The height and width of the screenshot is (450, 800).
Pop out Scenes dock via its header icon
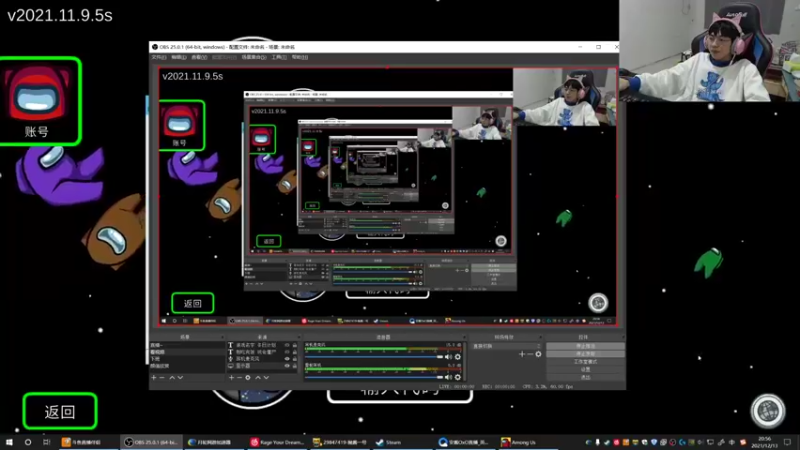(222, 337)
